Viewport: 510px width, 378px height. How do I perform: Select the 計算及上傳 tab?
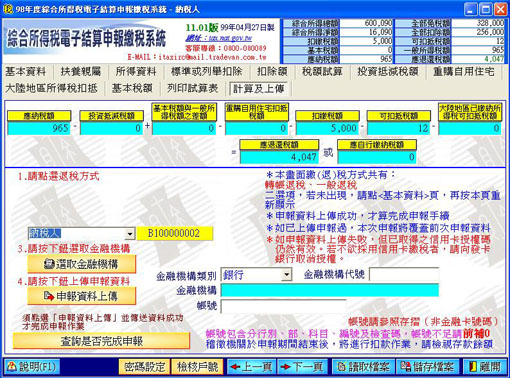coord(259,89)
